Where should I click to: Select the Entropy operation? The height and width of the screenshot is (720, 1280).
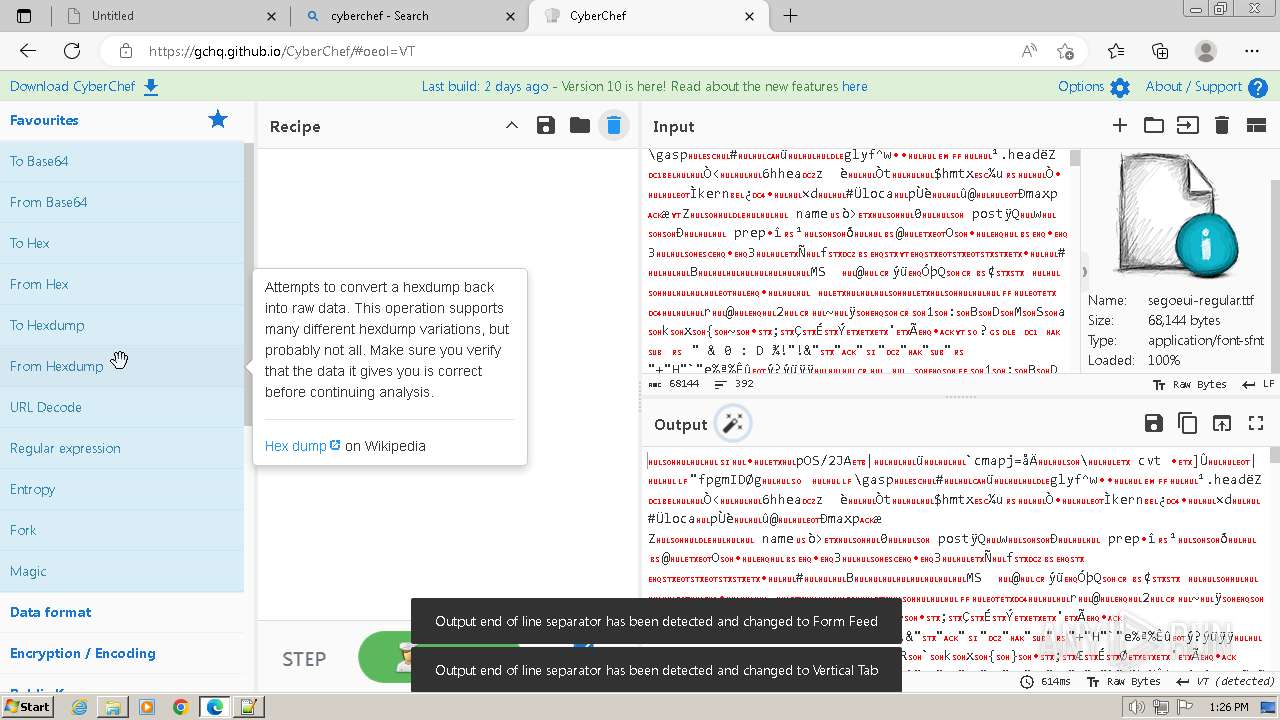point(122,489)
